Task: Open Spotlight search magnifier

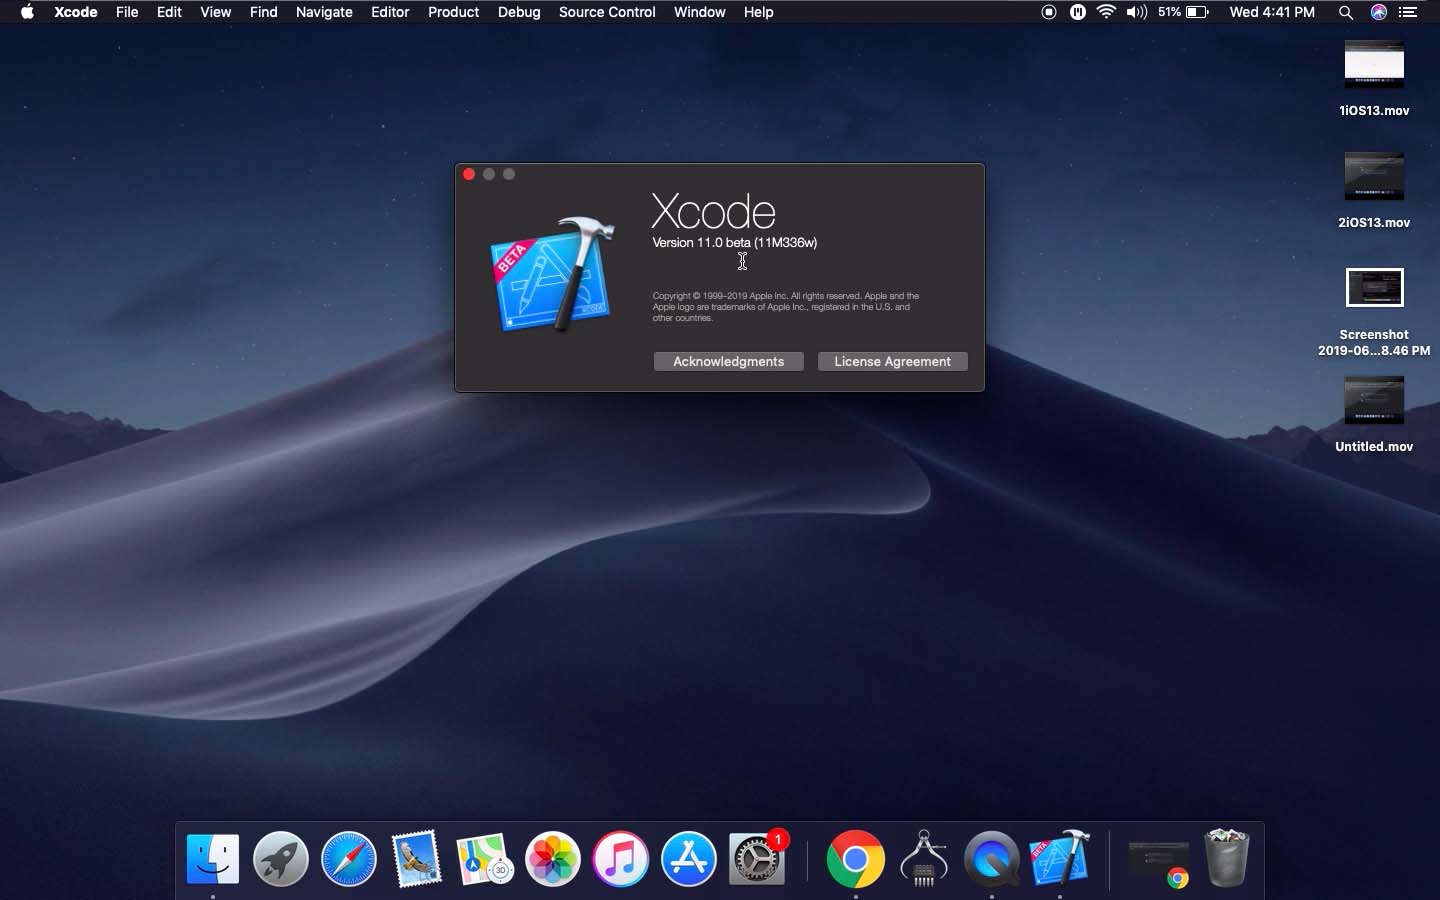Action: pyautogui.click(x=1346, y=12)
